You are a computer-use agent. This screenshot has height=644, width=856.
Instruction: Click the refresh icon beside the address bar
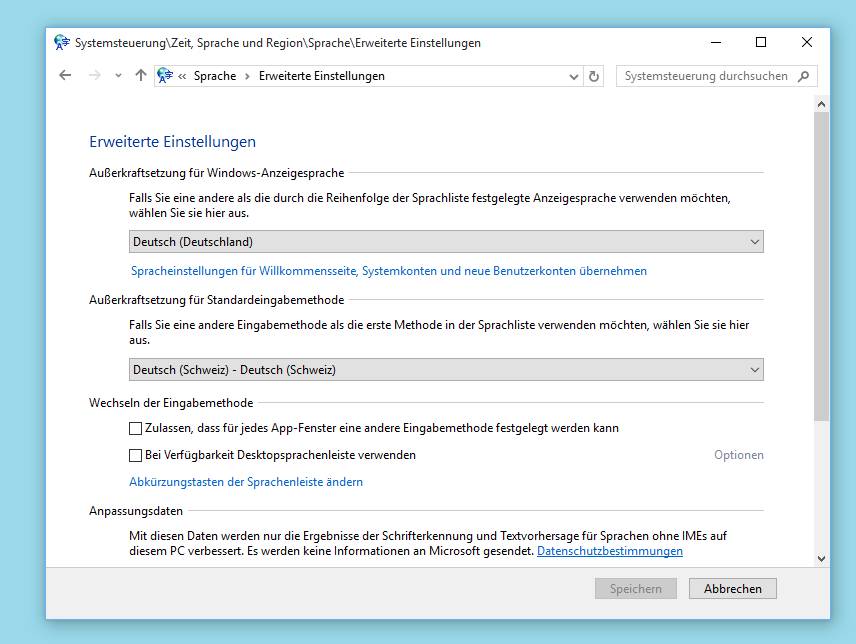(594, 75)
